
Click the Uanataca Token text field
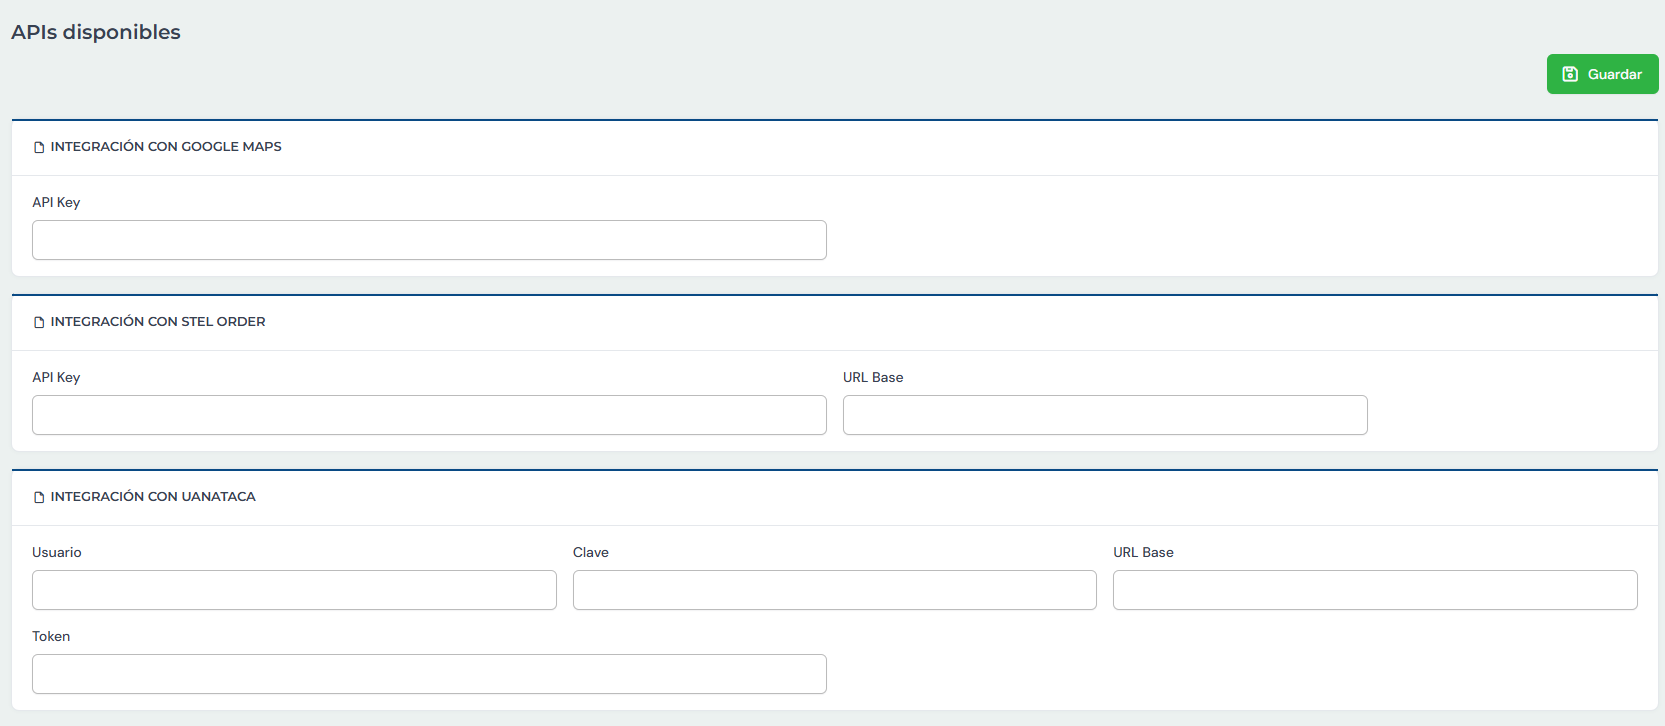[x=429, y=674]
